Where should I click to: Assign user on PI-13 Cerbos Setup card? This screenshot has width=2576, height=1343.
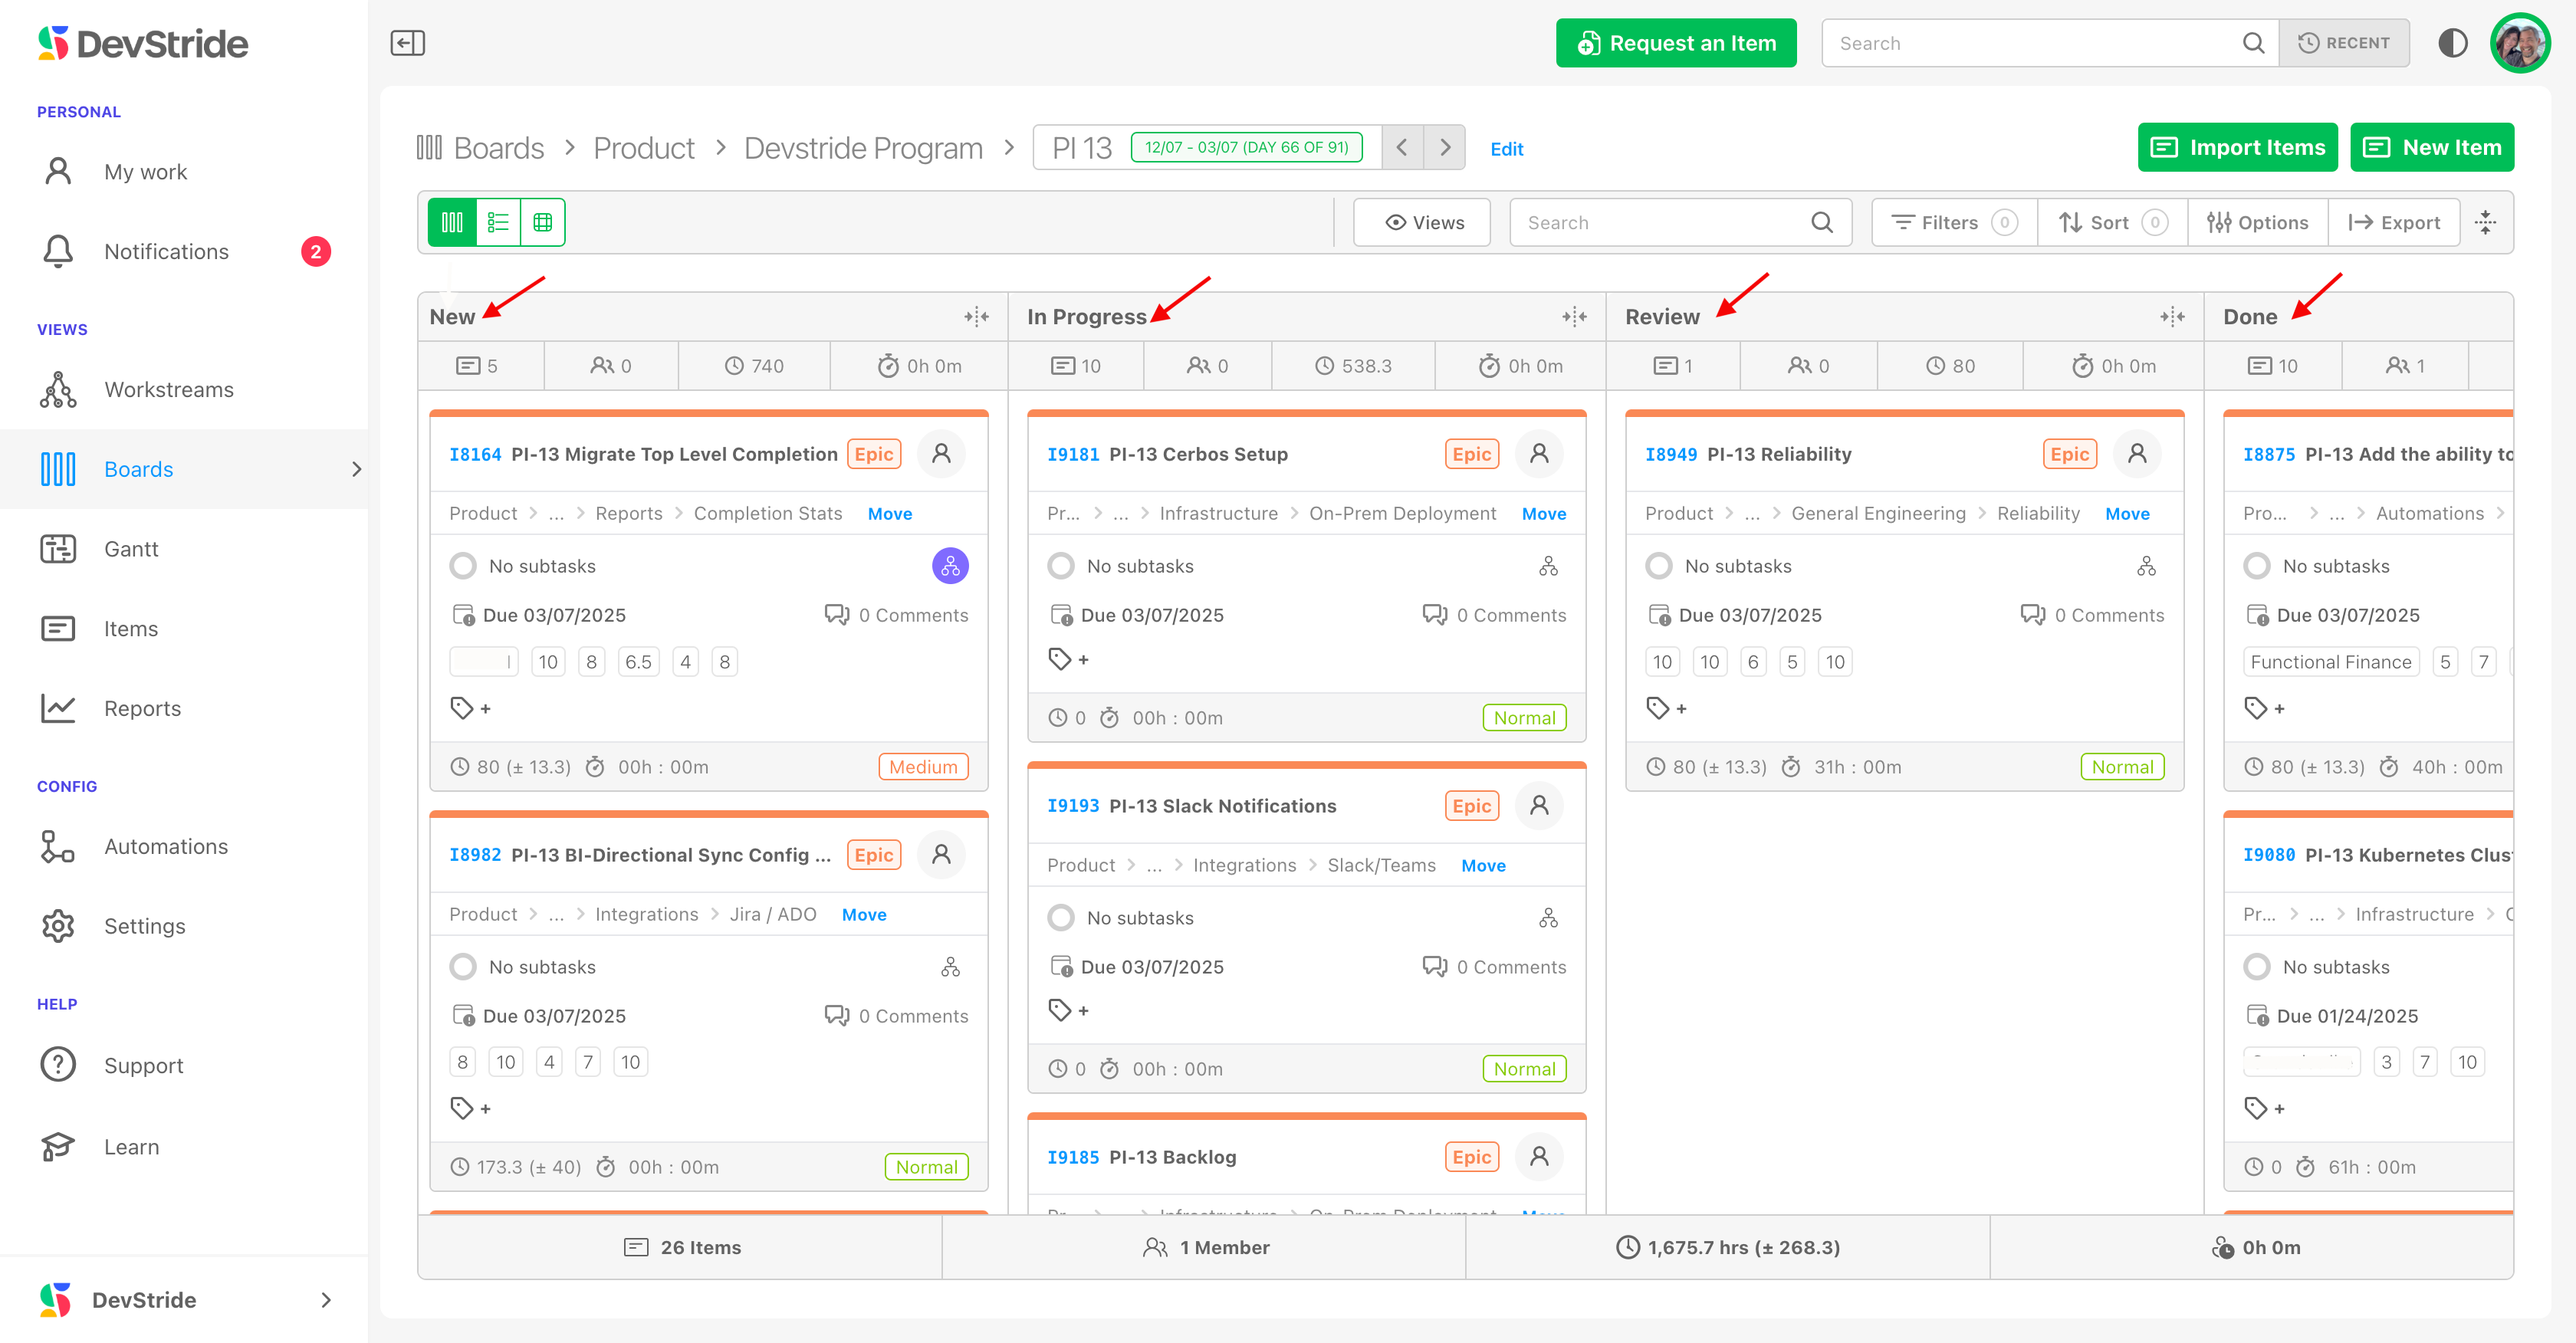[x=1539, y=454]
